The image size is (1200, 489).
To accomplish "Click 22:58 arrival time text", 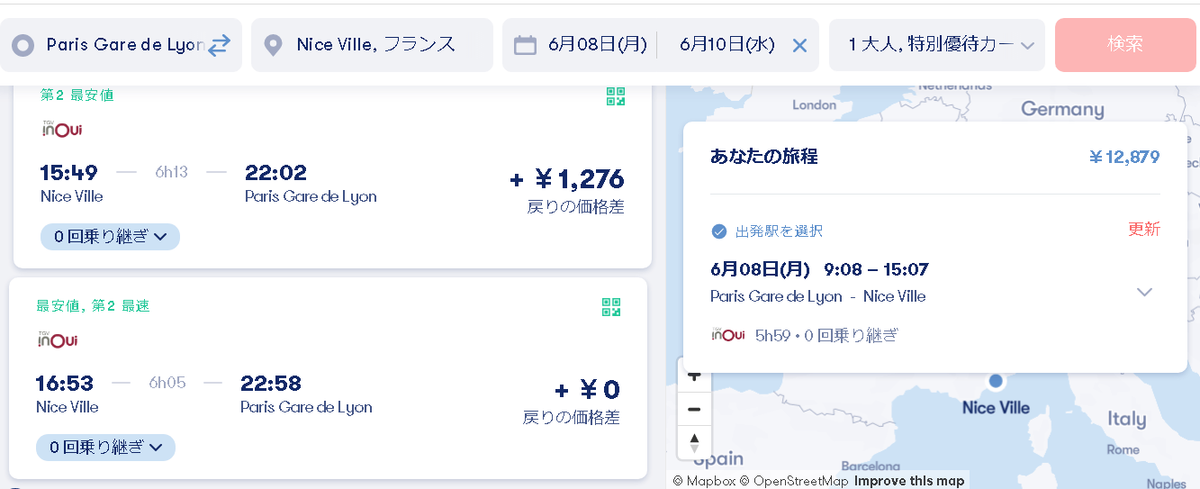I will (271, 384).
